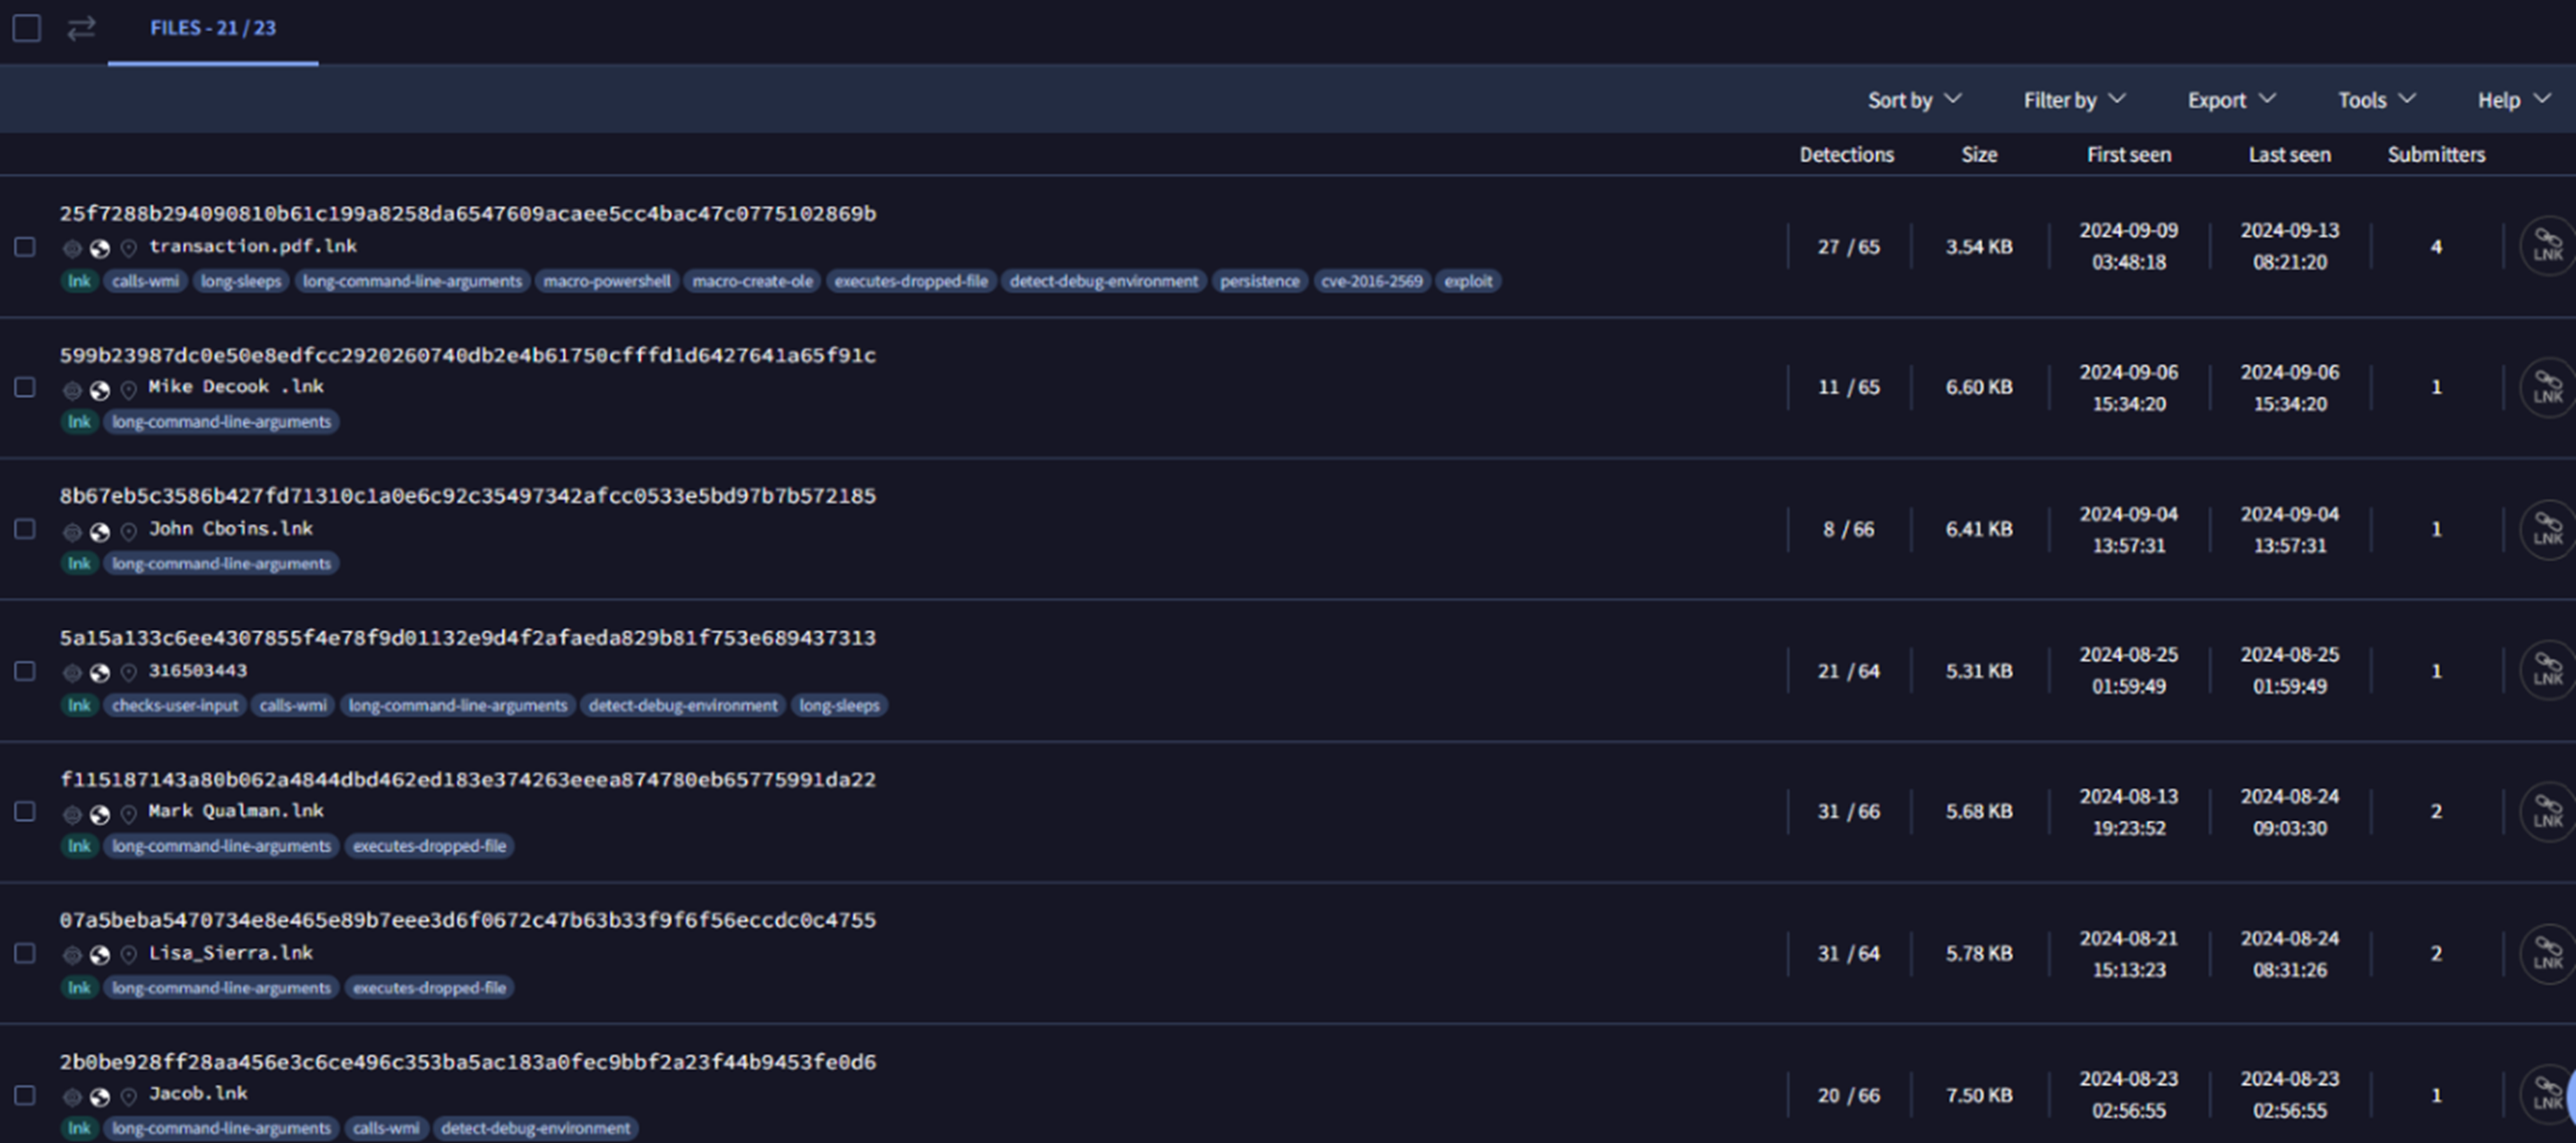Viewport: 2576px width, 1143px height.
Task: Click the location pin icon beside Jacob.lnk
Action: (x=128, y=1096)
